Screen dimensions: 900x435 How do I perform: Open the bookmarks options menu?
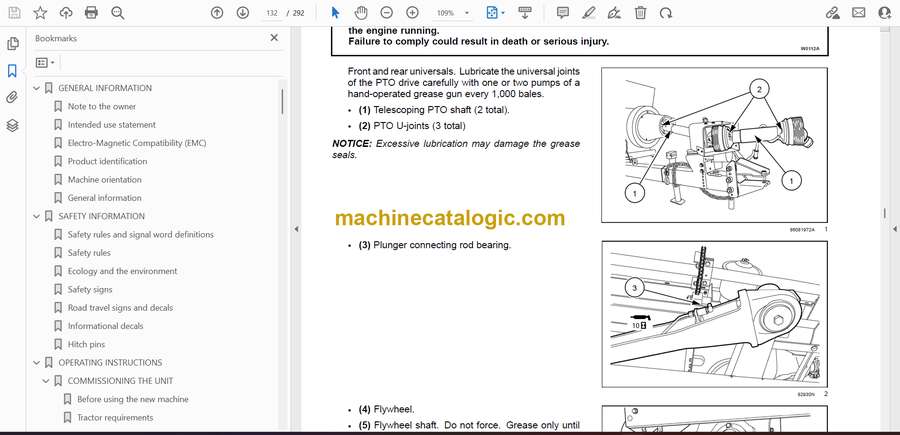[x=45, y=62]
